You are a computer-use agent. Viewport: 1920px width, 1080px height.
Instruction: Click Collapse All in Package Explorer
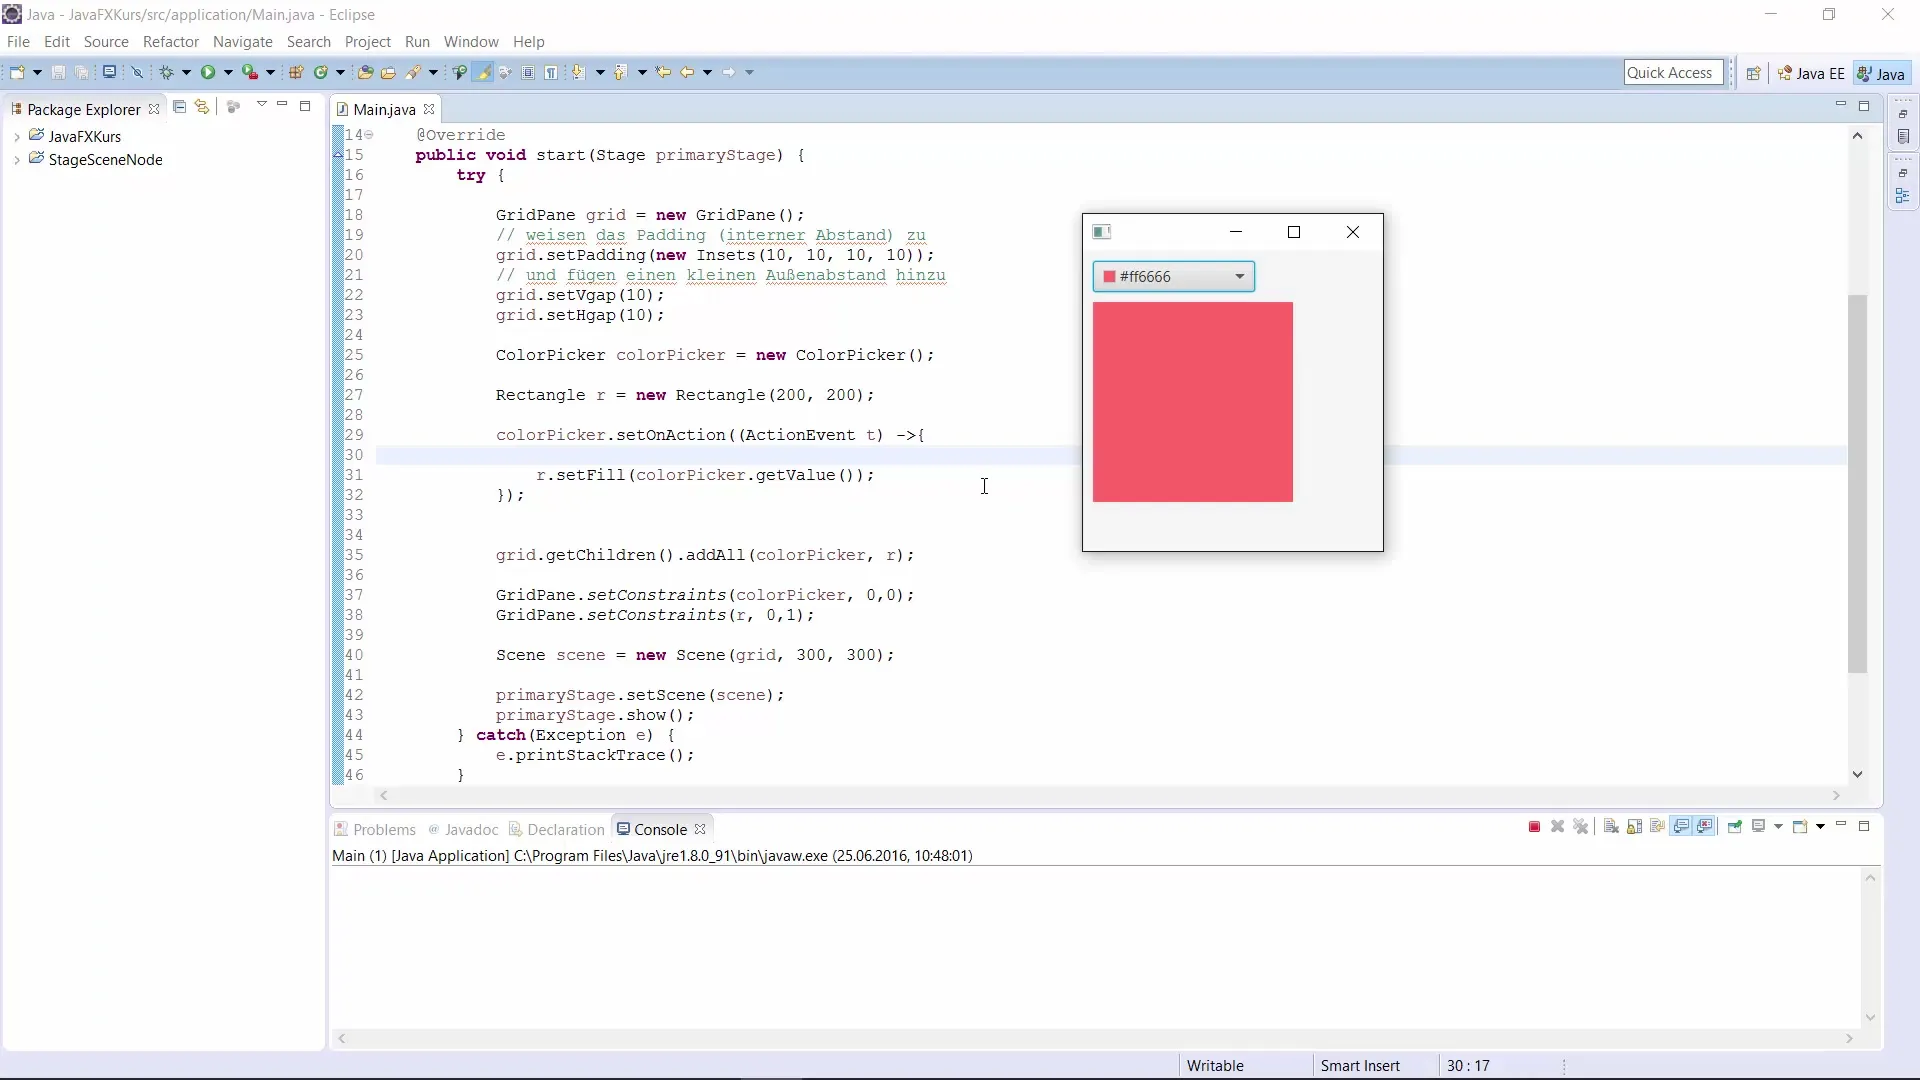179,106
